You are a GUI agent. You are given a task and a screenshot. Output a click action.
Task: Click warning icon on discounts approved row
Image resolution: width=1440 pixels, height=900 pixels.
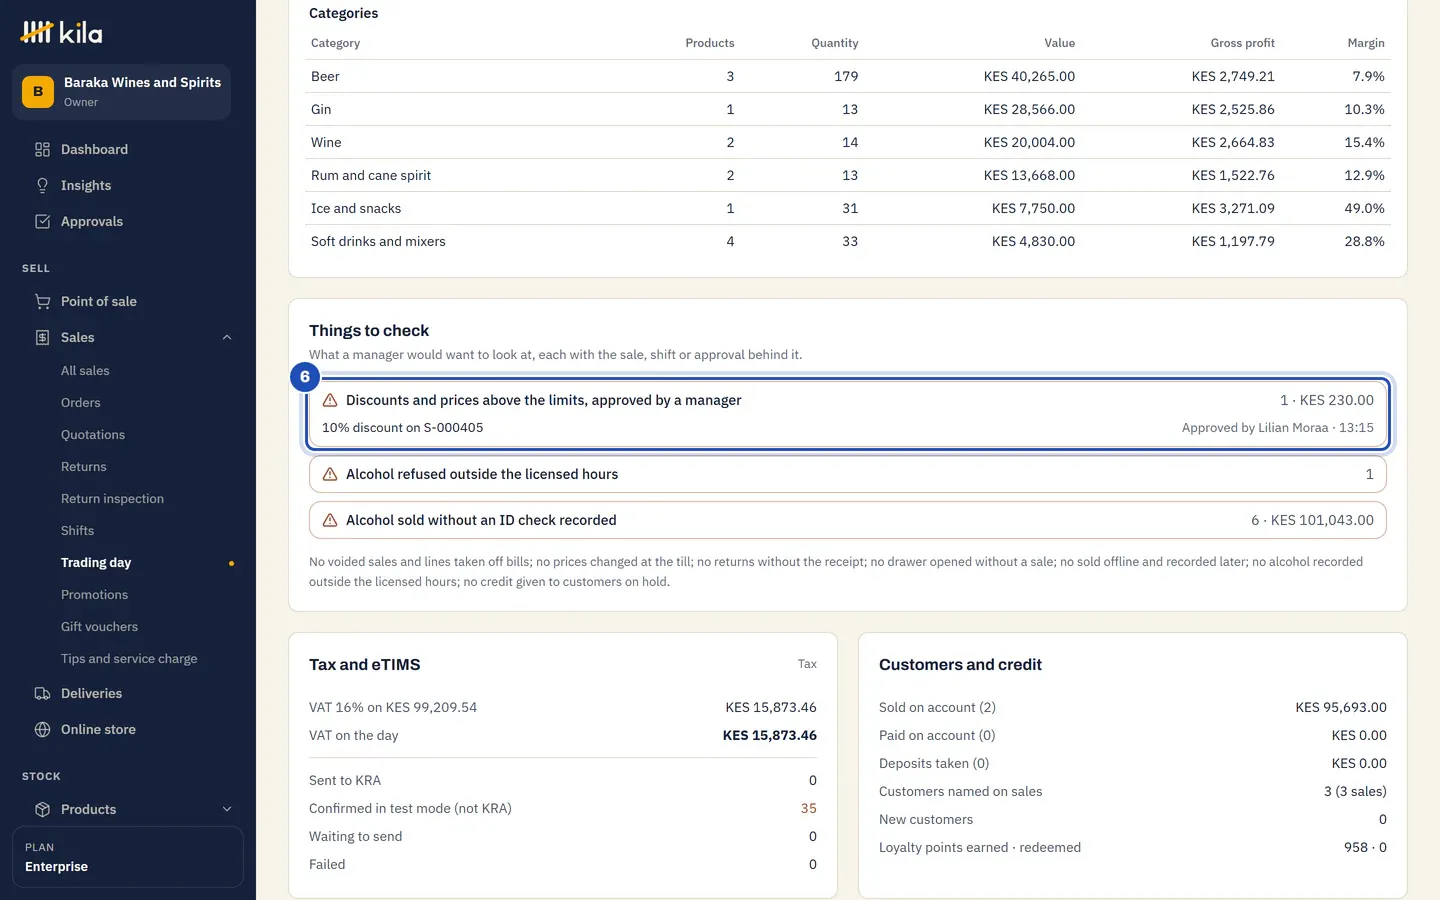tap(330, 400)
